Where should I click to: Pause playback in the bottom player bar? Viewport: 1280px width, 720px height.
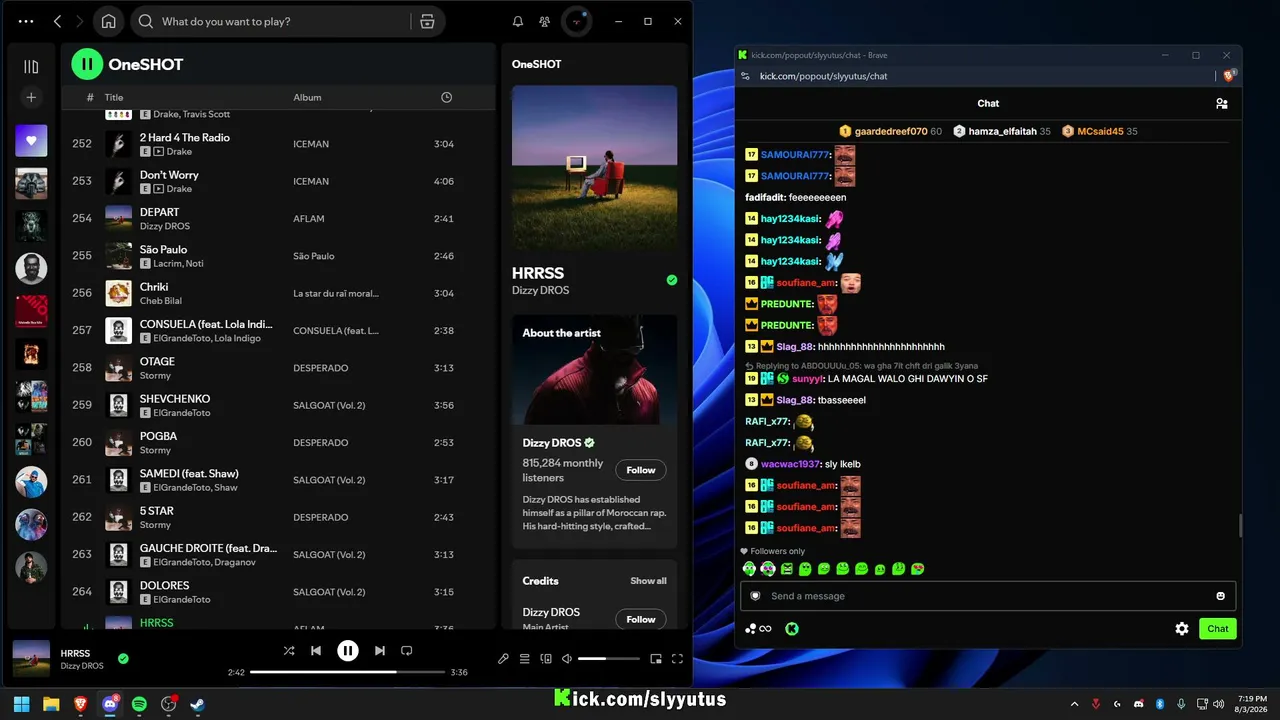coord(348,651)
